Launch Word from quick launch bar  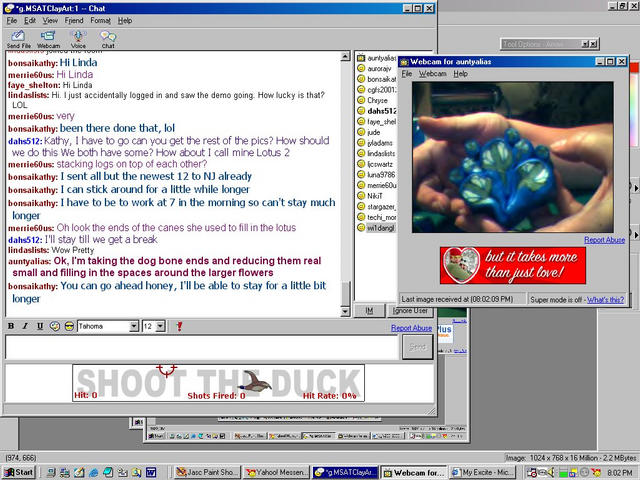(x=151, y=472)
